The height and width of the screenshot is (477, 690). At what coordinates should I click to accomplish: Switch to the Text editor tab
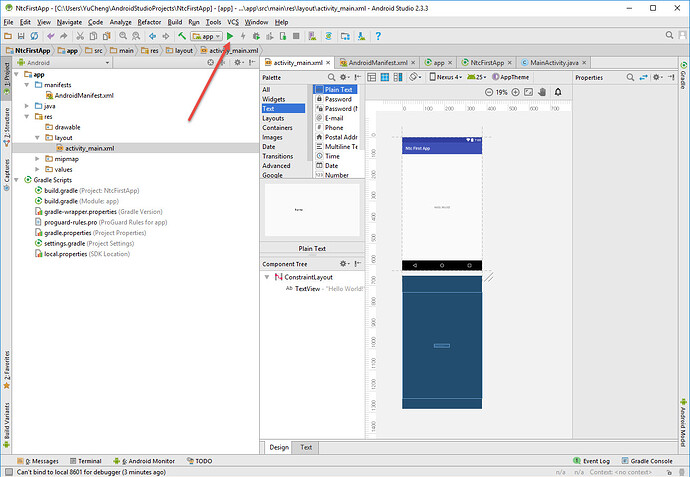point(306,447)
